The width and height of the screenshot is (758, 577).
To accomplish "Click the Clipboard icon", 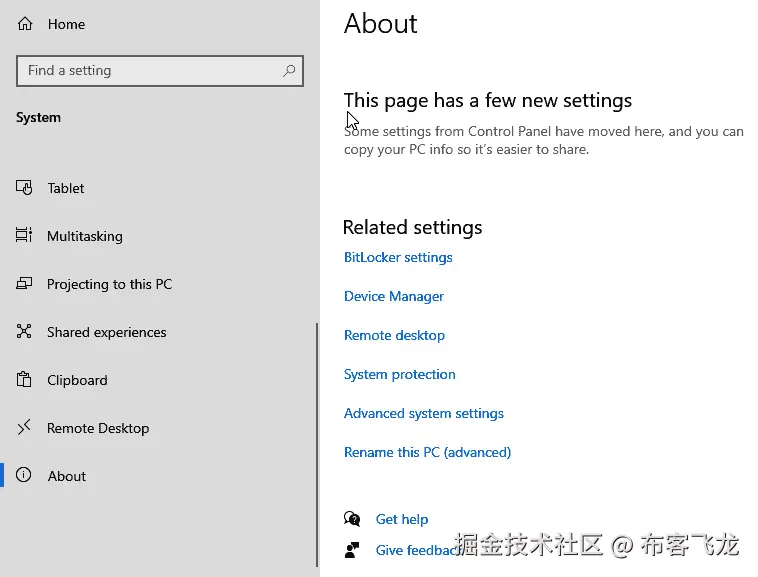I will [x=24, y=379].
